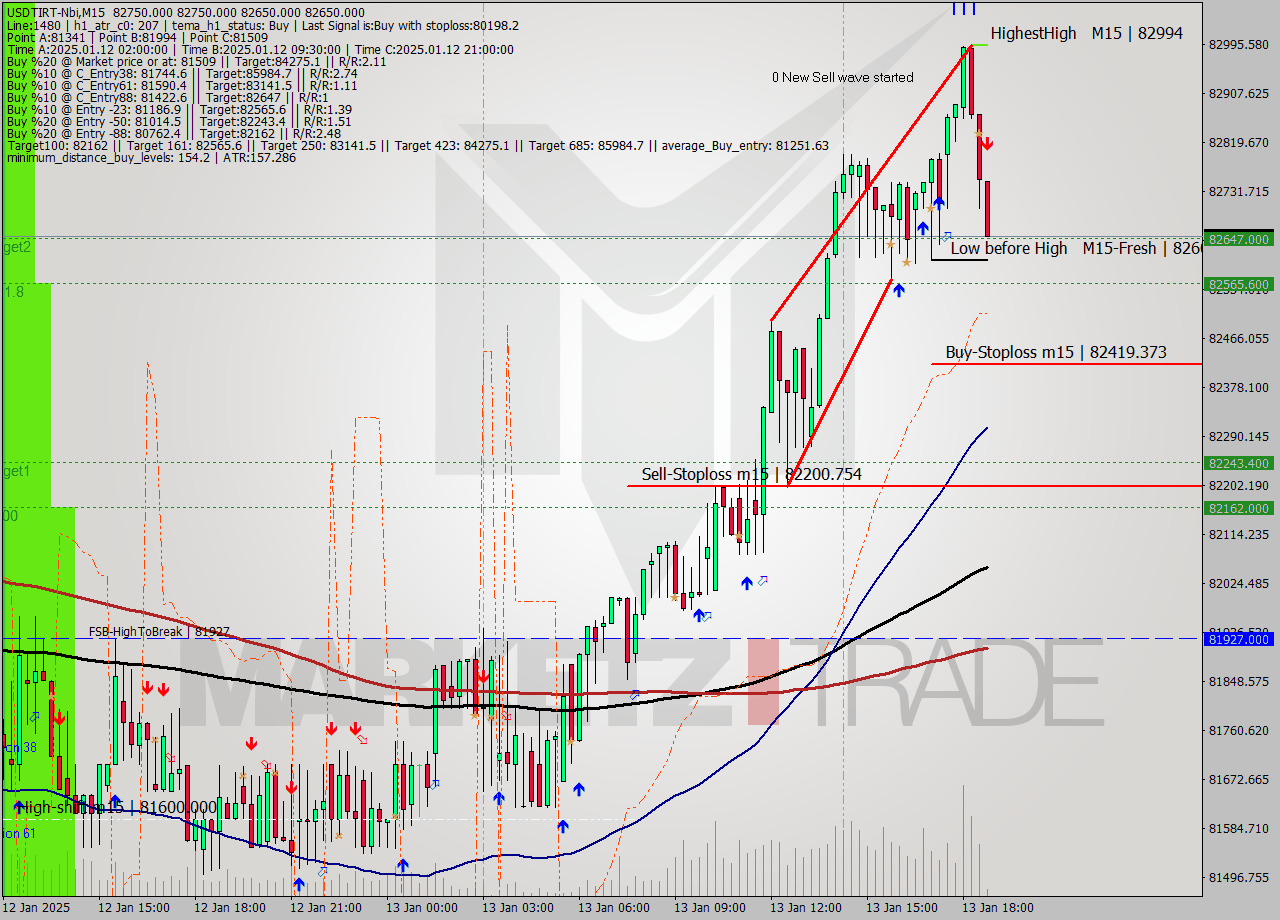1280x920 pixels.
Task: Click the 'Buy %10 @ C_Entry61' header line
Action: 181,85
